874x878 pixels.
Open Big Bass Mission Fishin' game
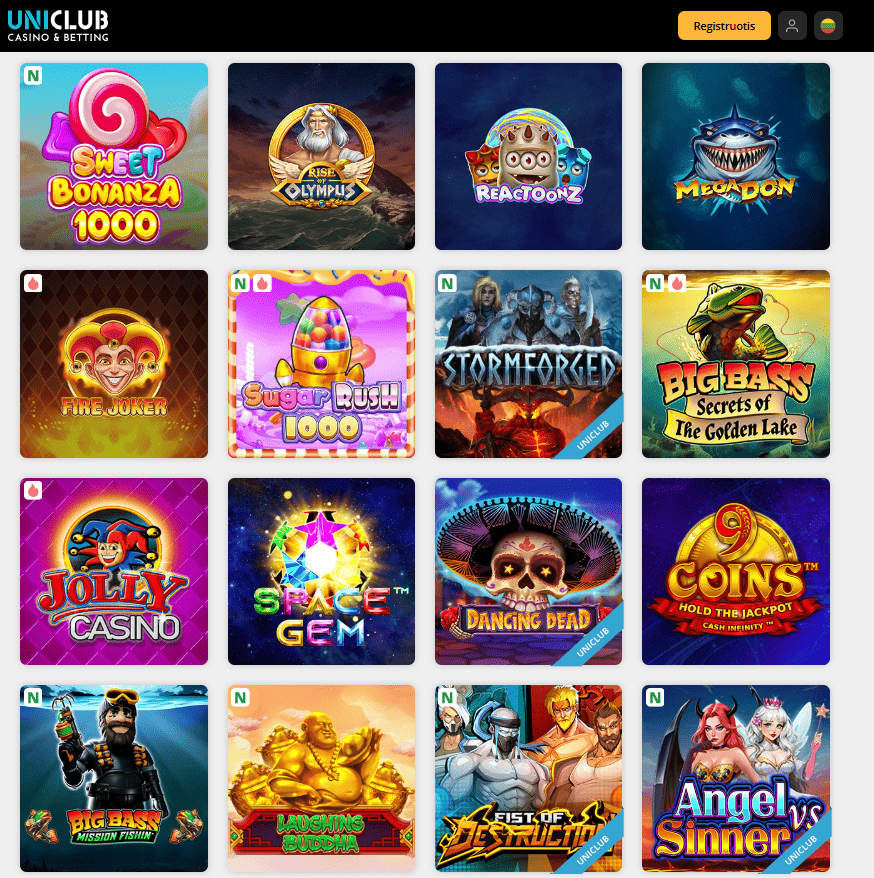tap(114, 778)
